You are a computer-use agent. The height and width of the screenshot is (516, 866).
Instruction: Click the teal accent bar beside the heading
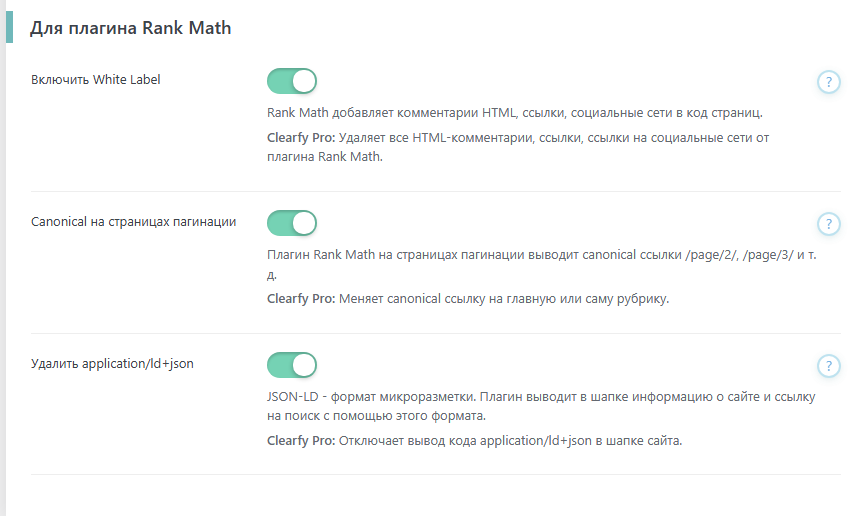[x=9, y=27]
